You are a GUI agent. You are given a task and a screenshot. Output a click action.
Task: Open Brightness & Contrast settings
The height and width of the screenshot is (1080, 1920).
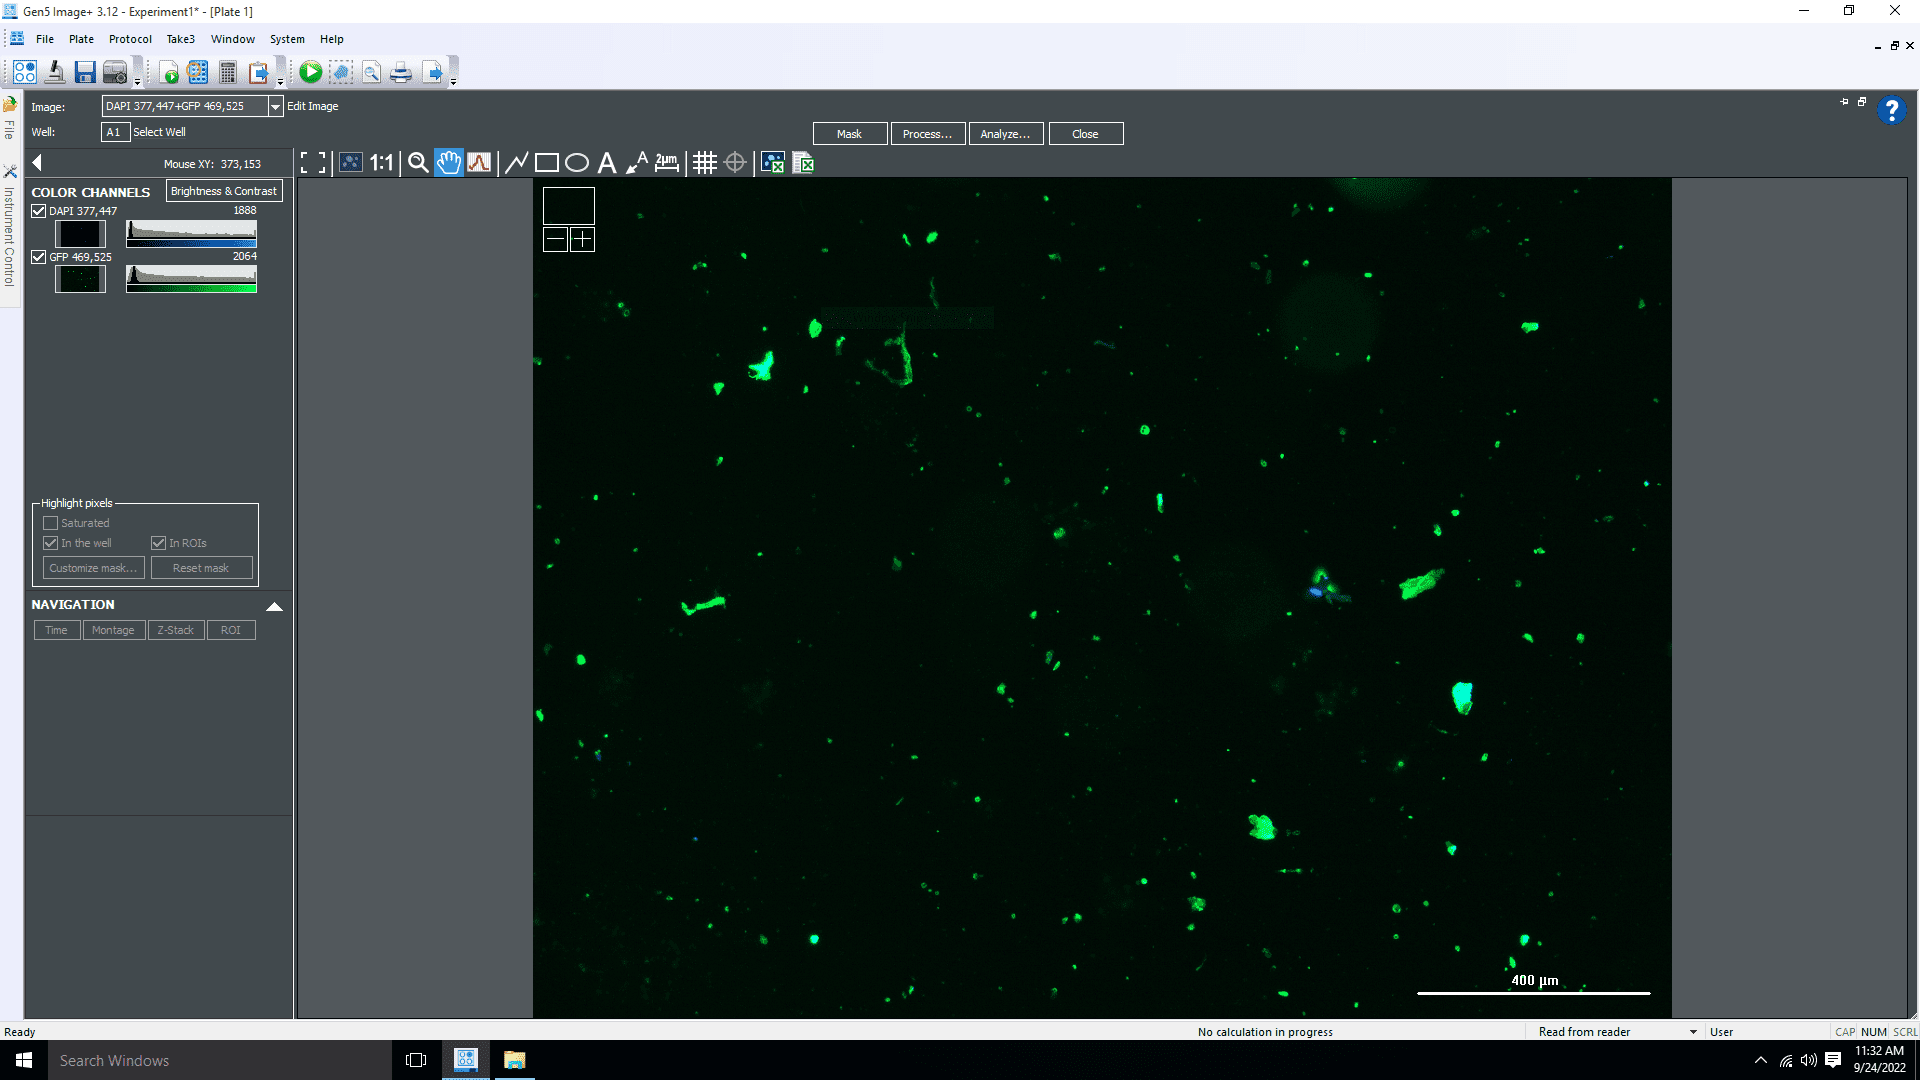tap(224, 191)
